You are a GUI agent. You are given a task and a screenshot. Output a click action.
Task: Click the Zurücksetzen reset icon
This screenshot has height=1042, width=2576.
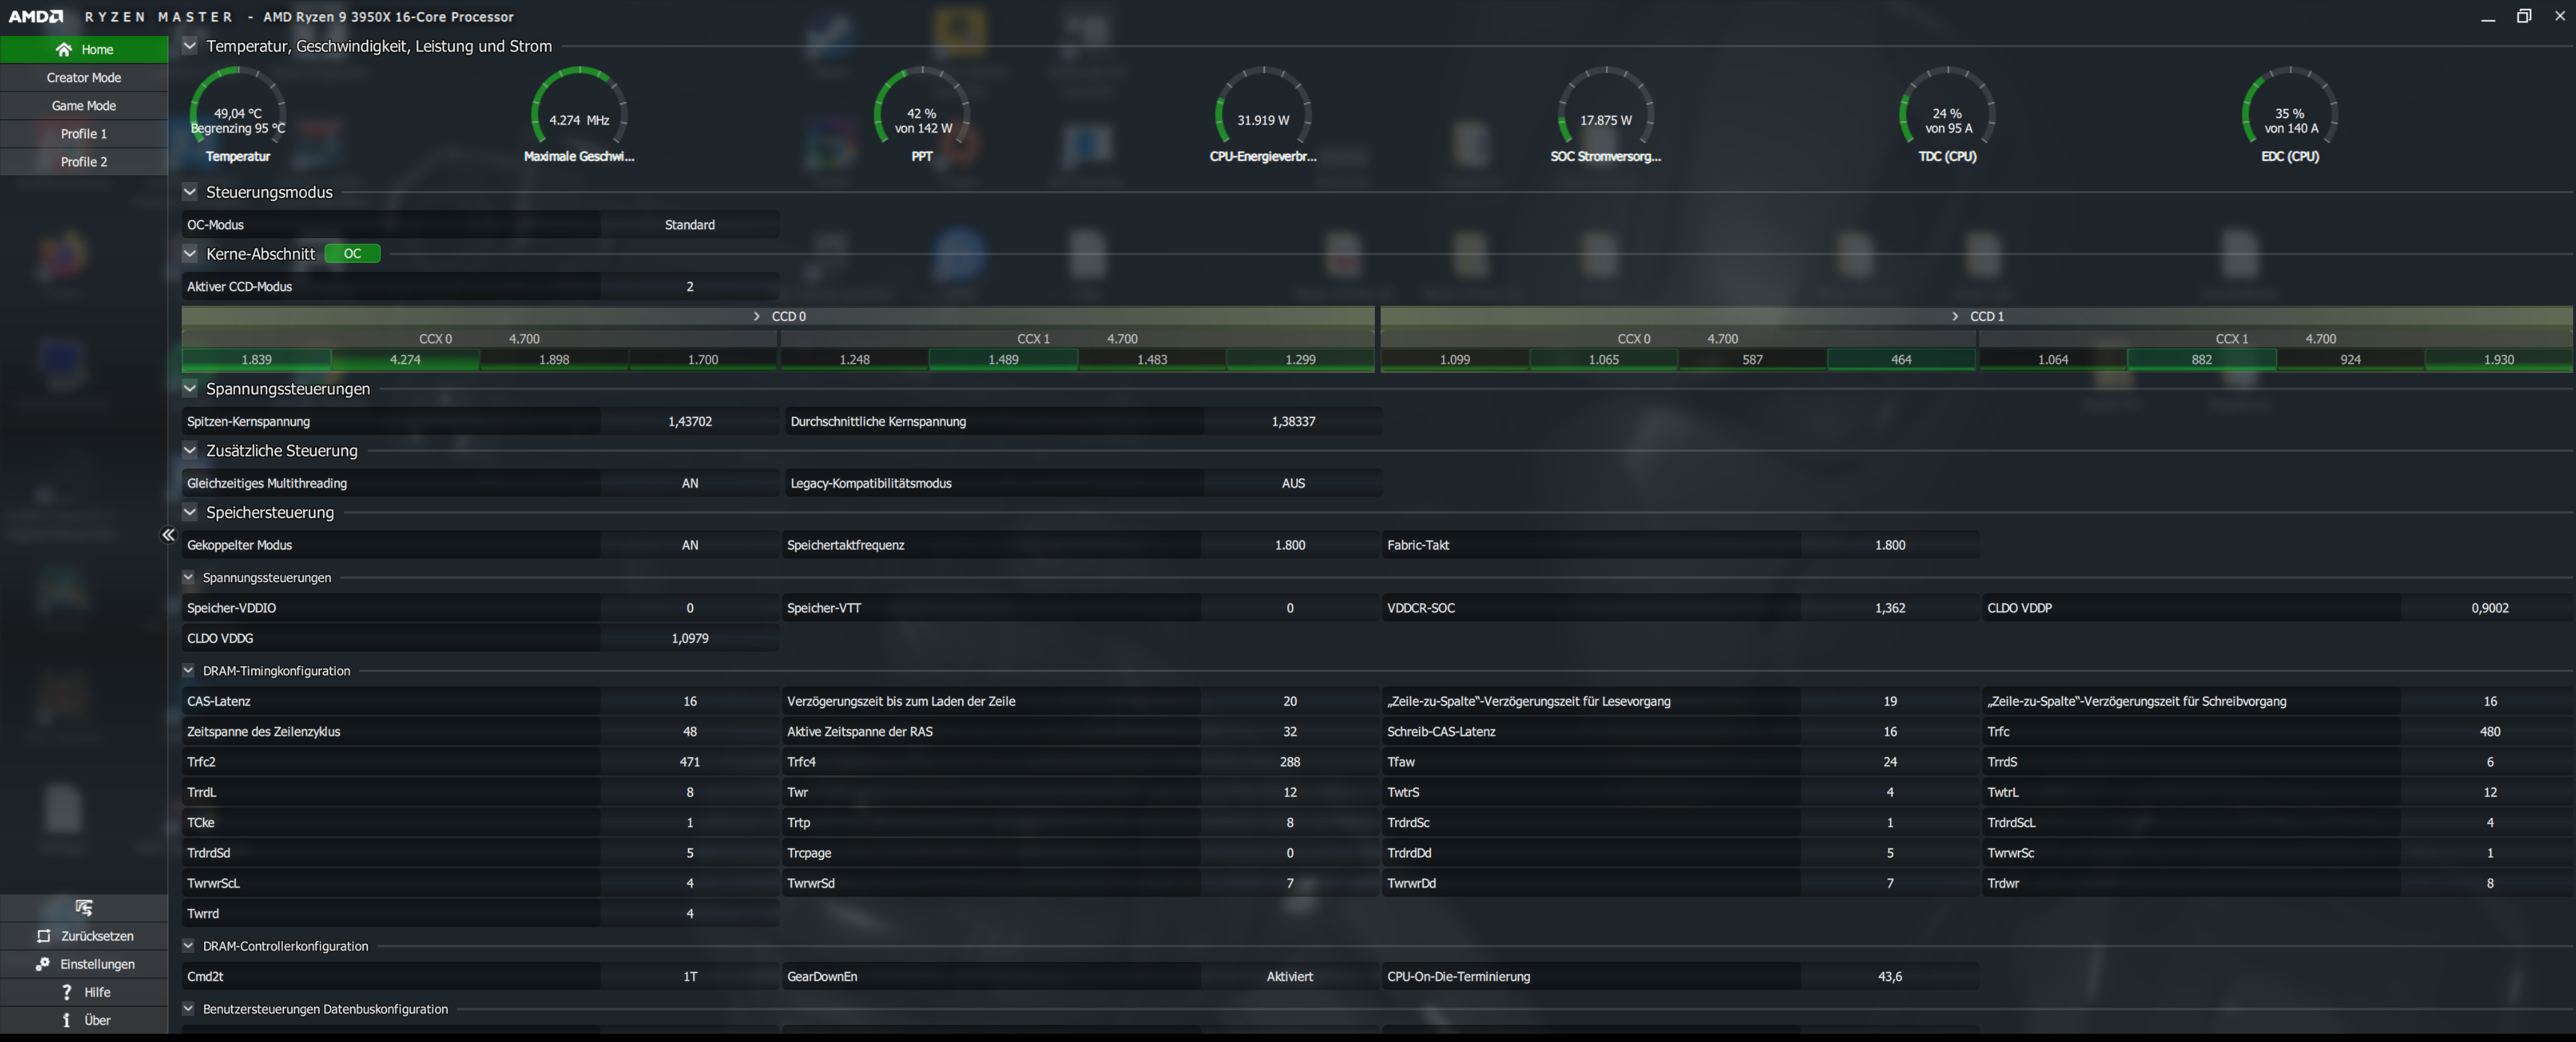(x=43, y=936)
